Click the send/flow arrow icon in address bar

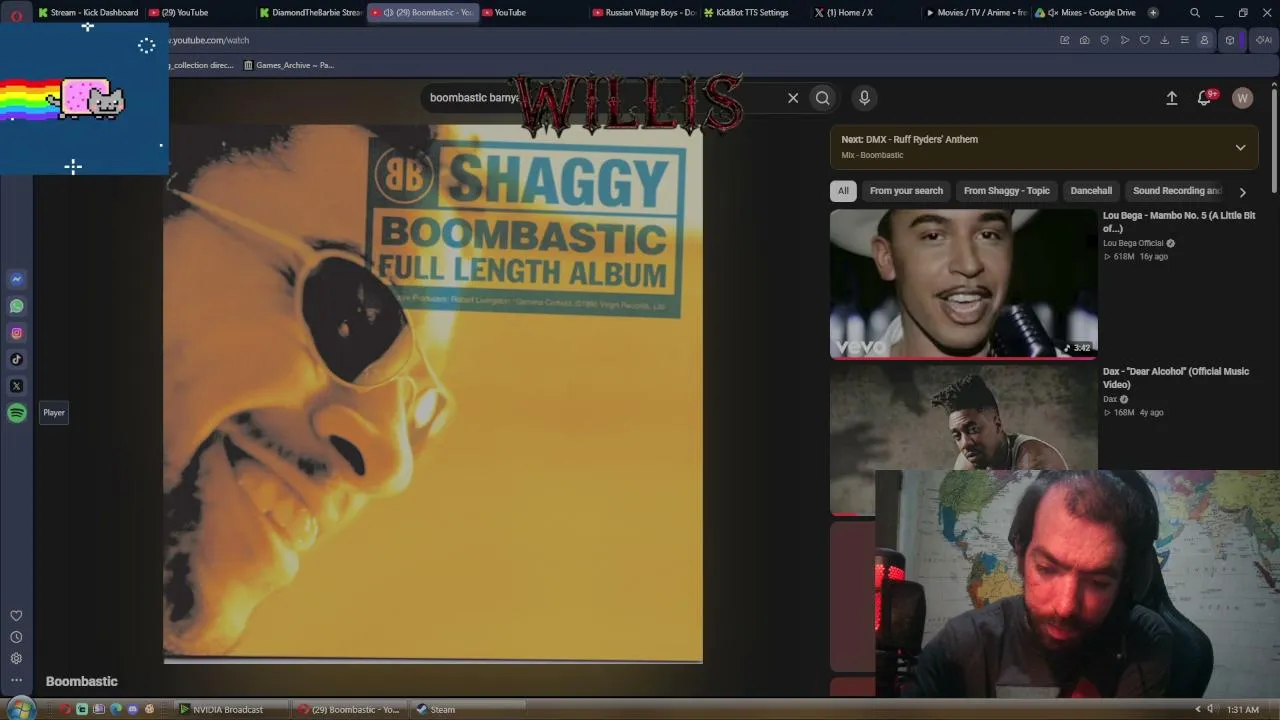click(x=1124, y=40)
